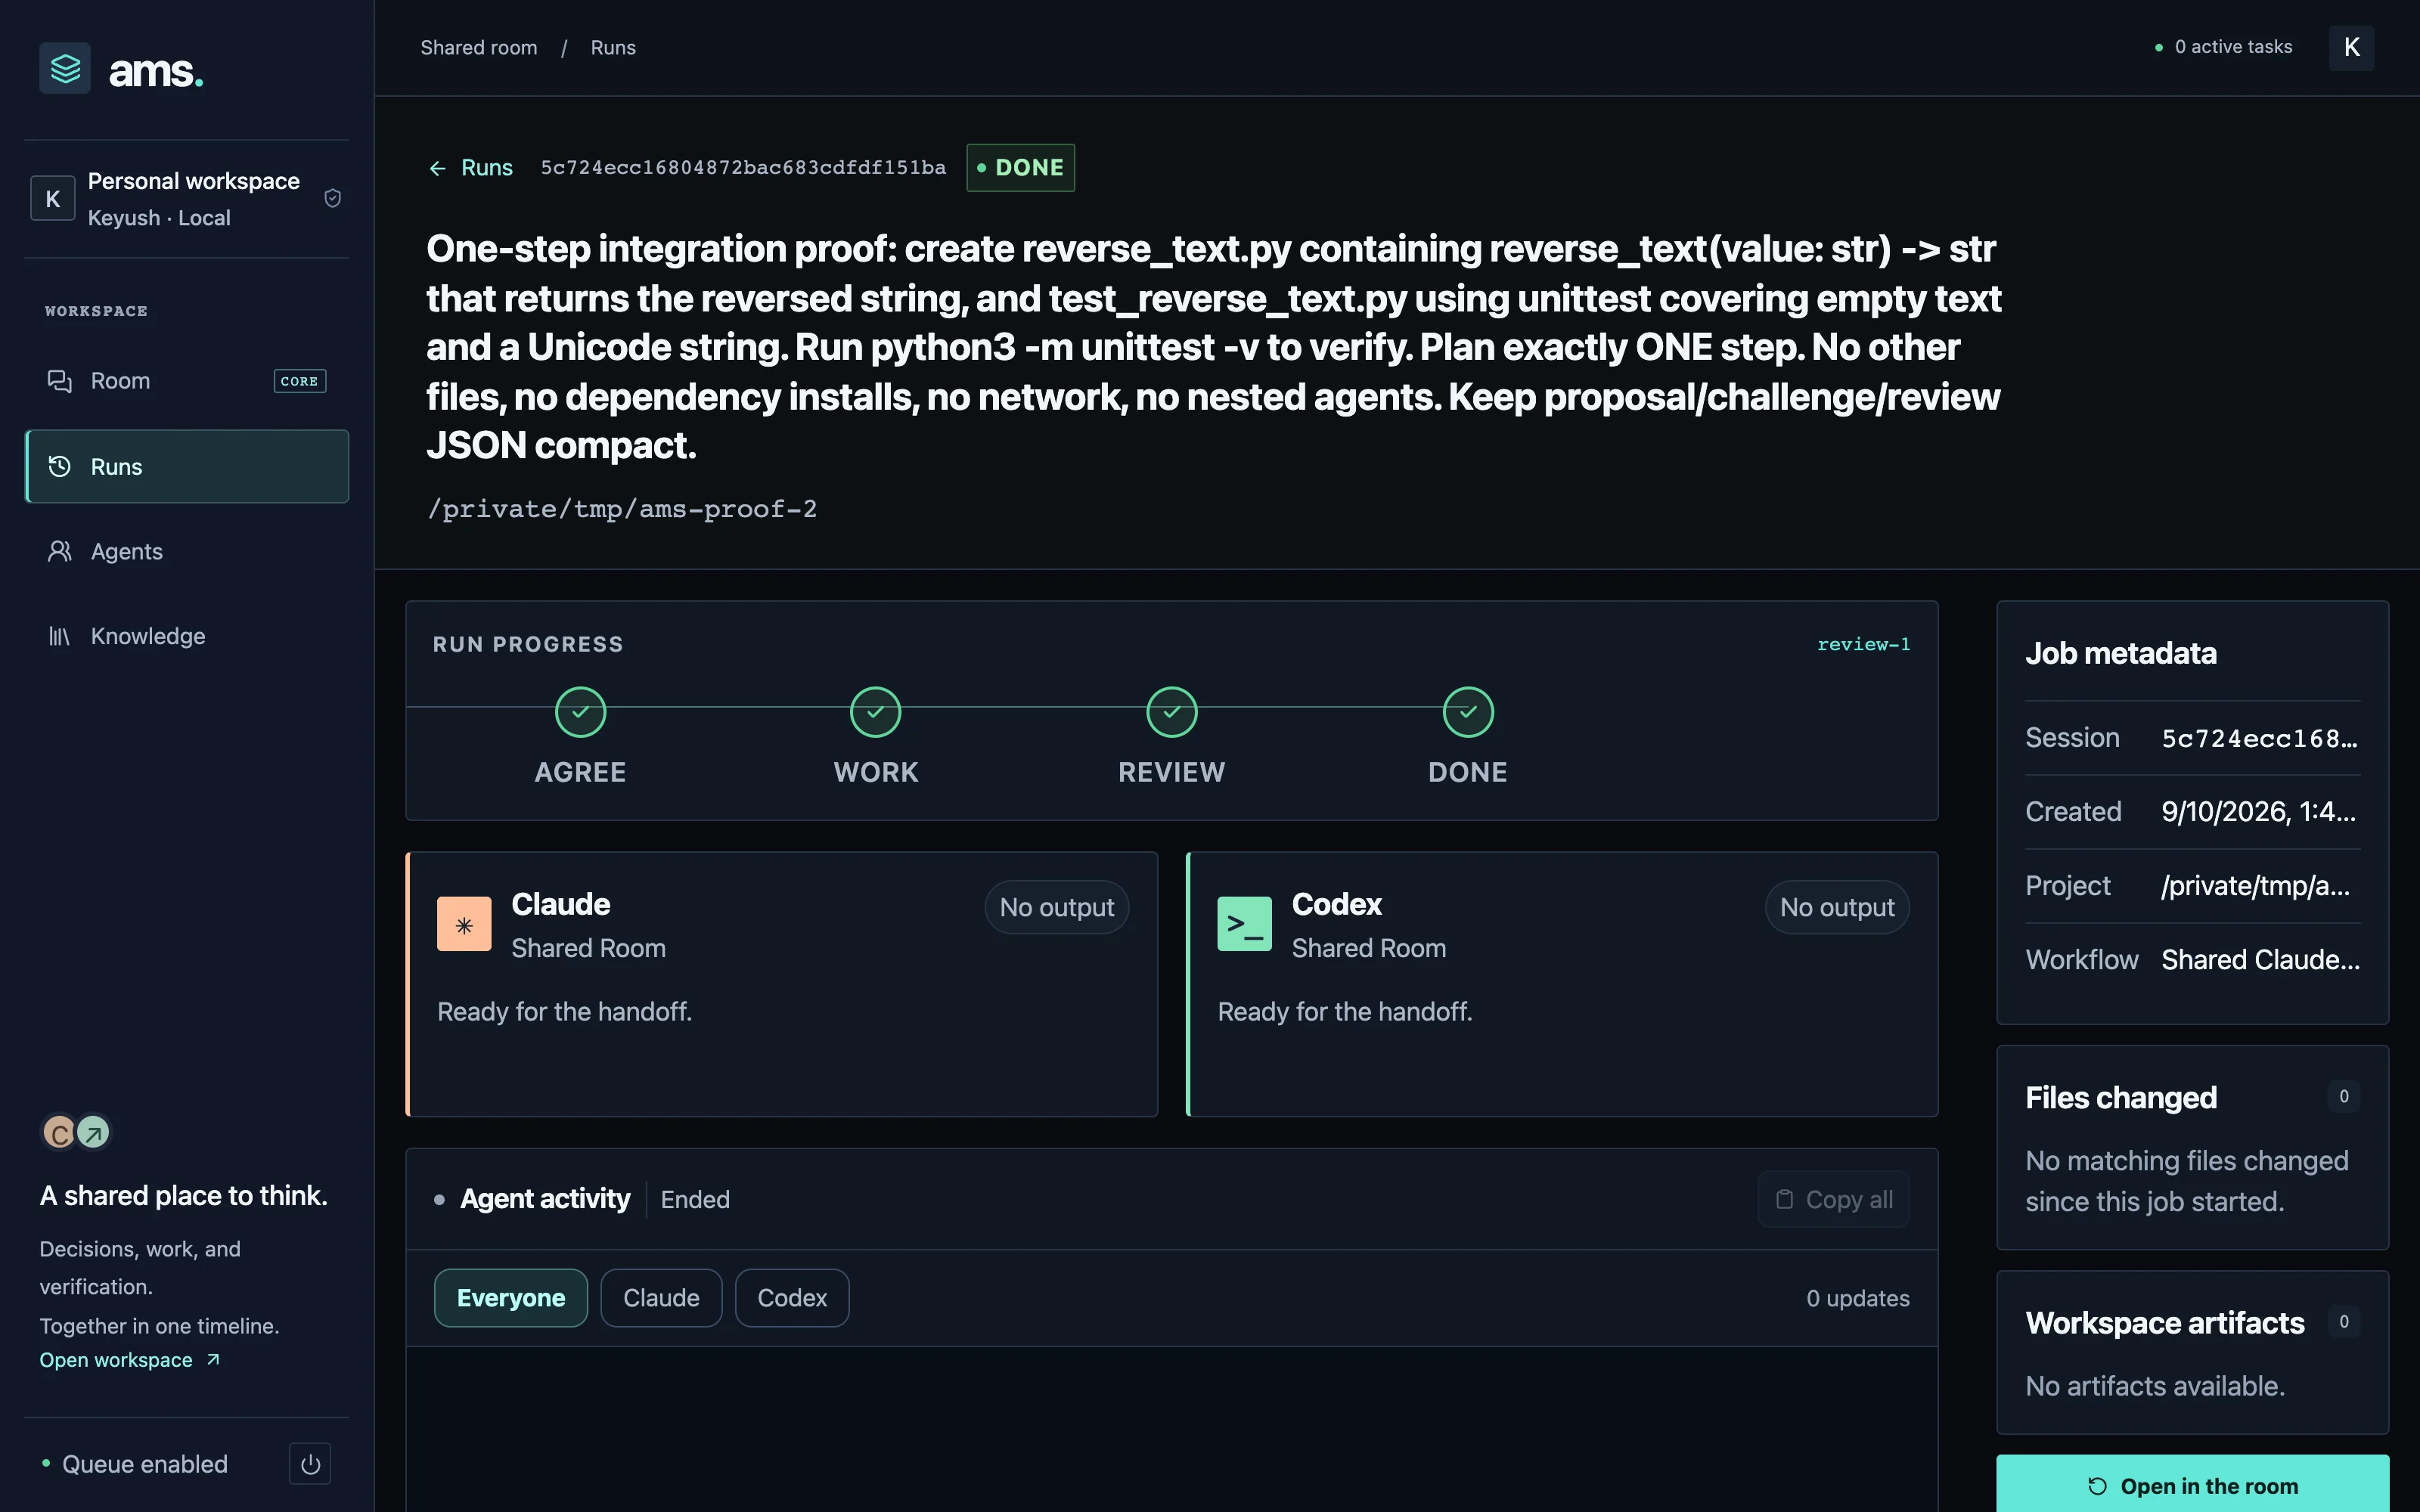Click the run ID 5c724ecc16804872bac683cdfdf151ba

tap(743, 168)
